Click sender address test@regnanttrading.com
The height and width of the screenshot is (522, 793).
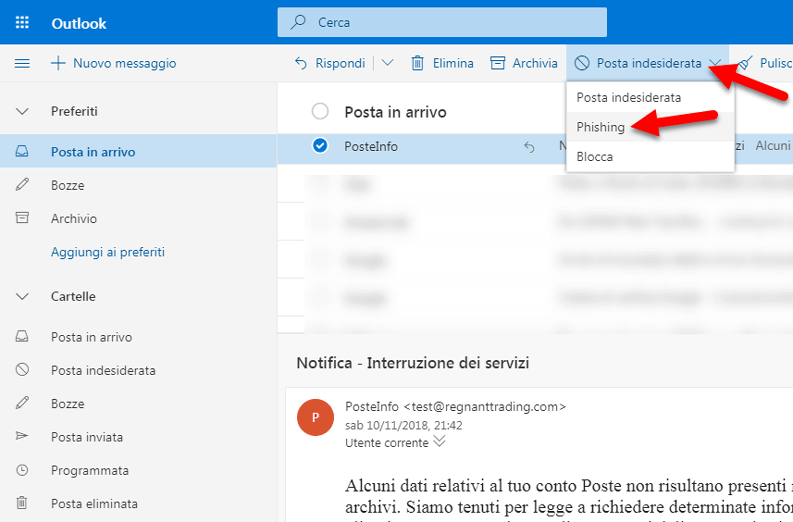tap(484, 406)
